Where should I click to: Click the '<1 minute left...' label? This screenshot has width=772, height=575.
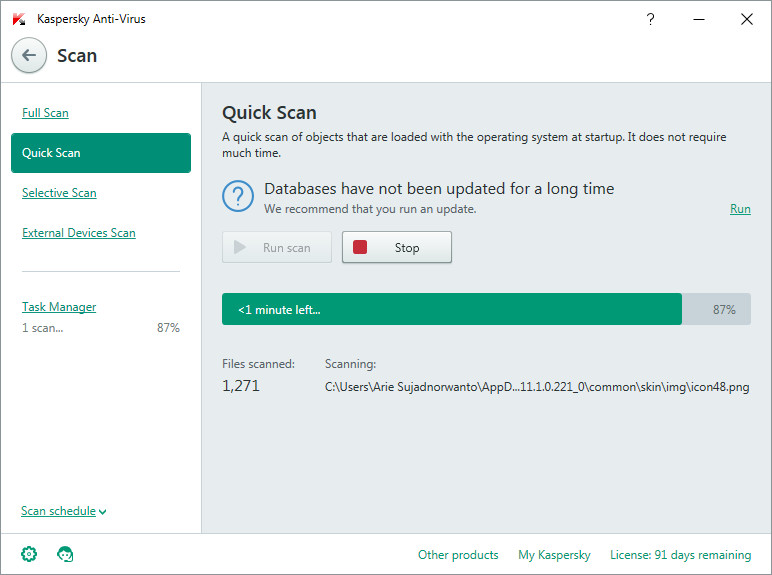point(279,310)
